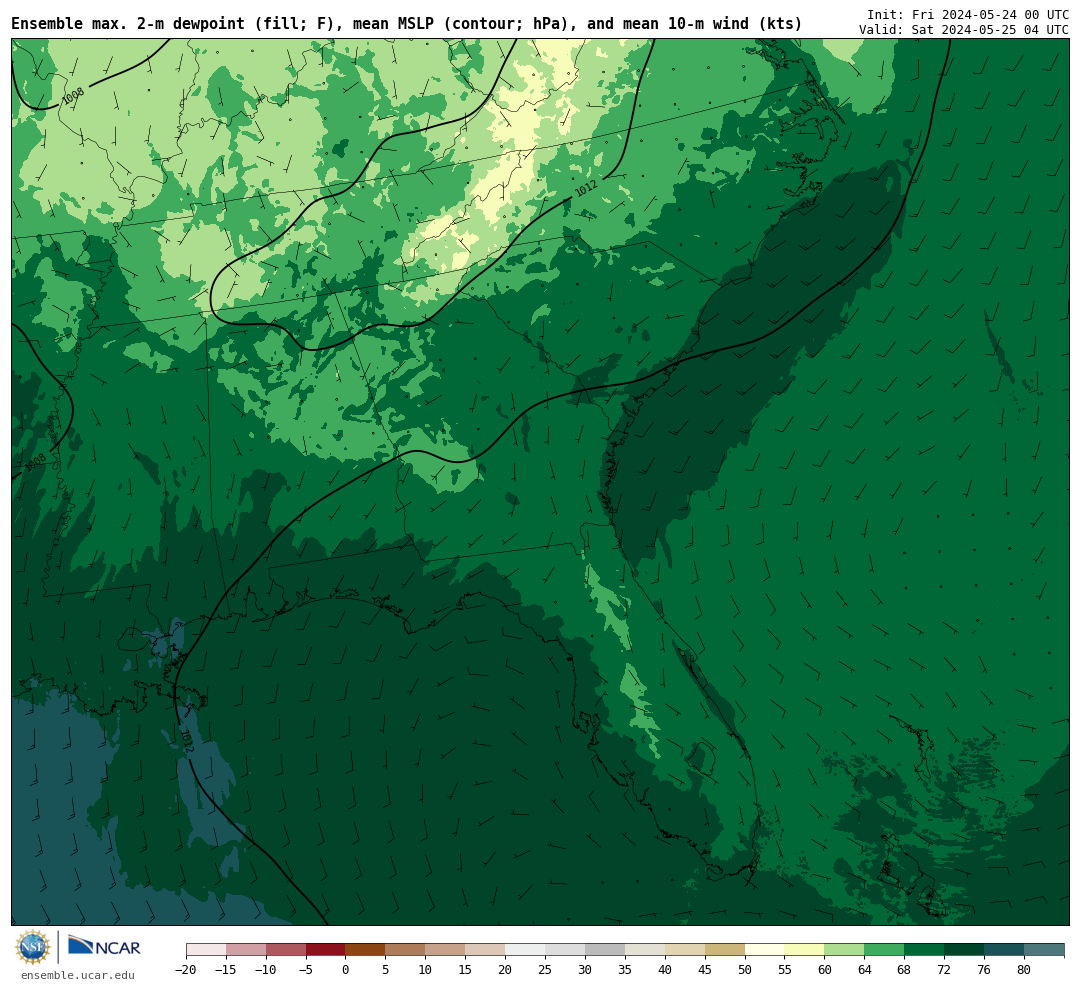
Task: Click the 1012 contour label over the Gulf
Action: point(187,739)
